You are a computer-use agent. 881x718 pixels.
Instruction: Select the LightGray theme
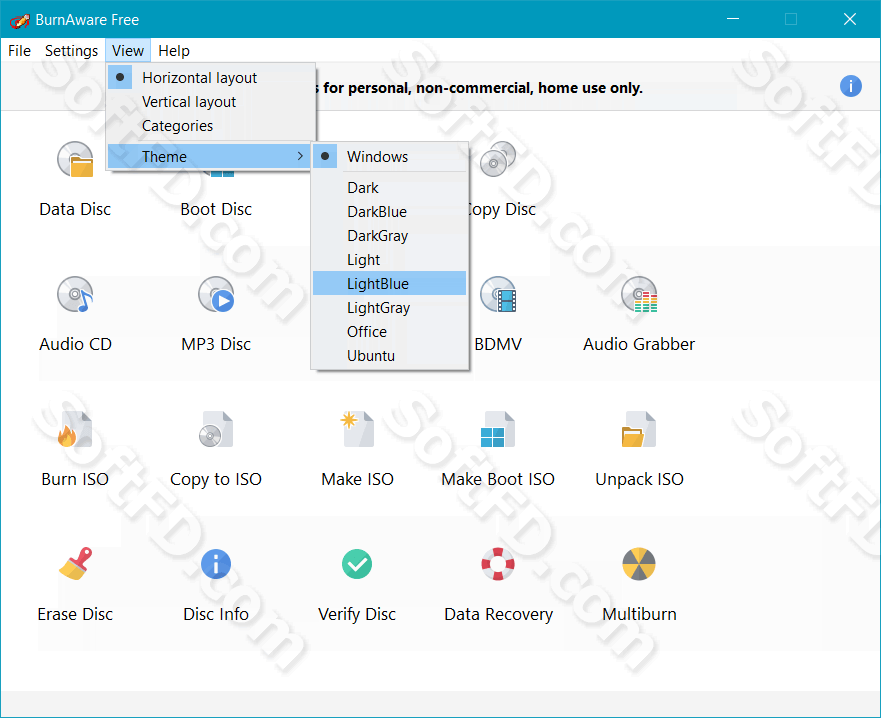point(390,308)
